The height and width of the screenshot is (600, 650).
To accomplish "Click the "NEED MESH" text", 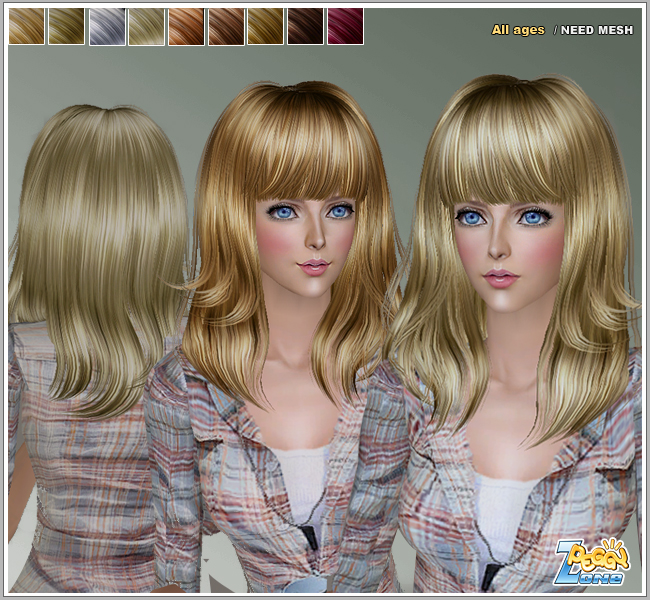I will (x=596, y=30).
